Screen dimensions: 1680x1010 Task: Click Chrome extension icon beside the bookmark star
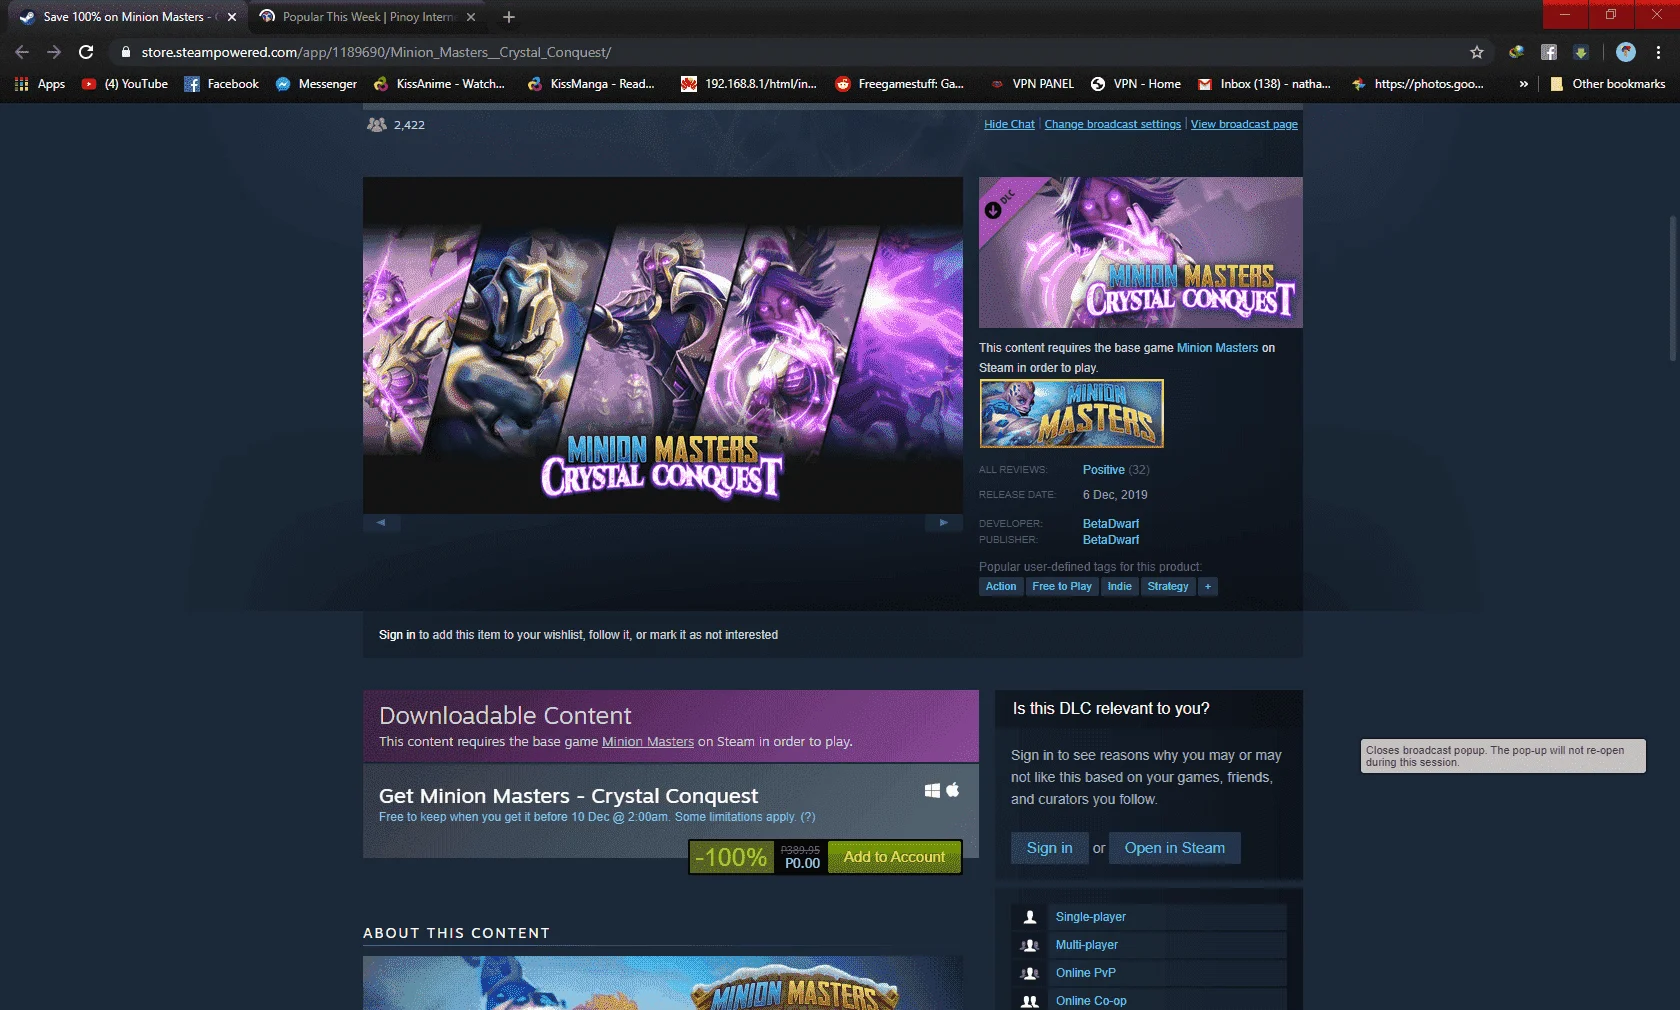click(x=1517, y=52)
